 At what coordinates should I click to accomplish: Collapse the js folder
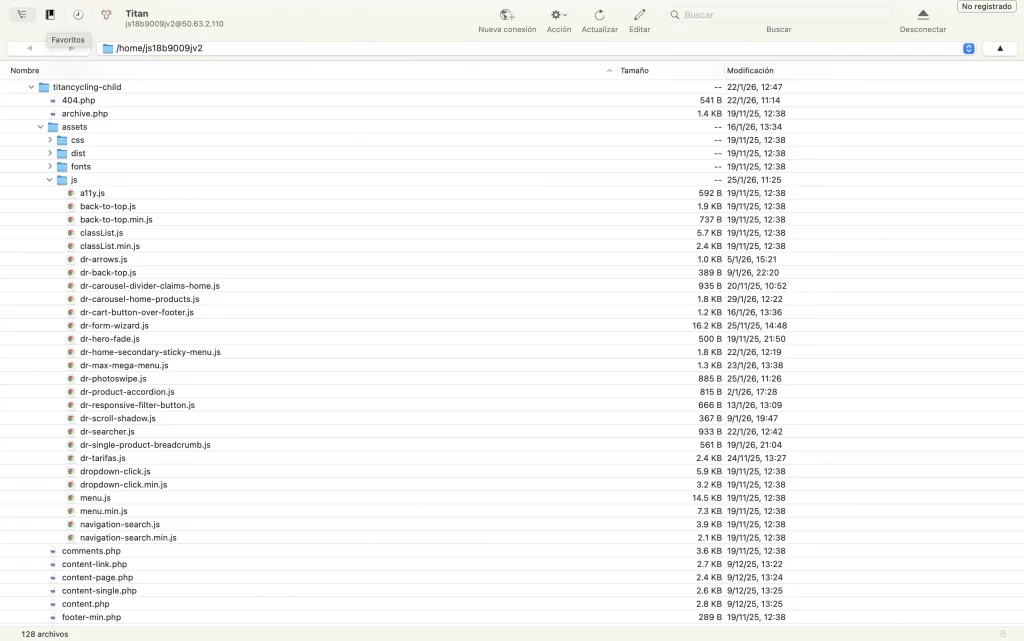click(x=50, y=180)
